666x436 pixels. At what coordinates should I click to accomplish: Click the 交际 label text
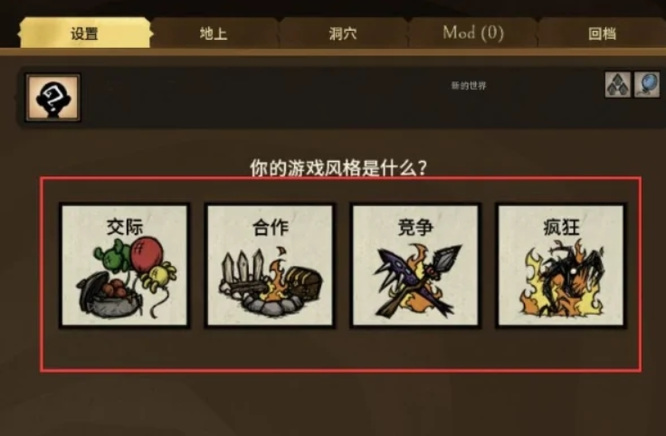124,226
